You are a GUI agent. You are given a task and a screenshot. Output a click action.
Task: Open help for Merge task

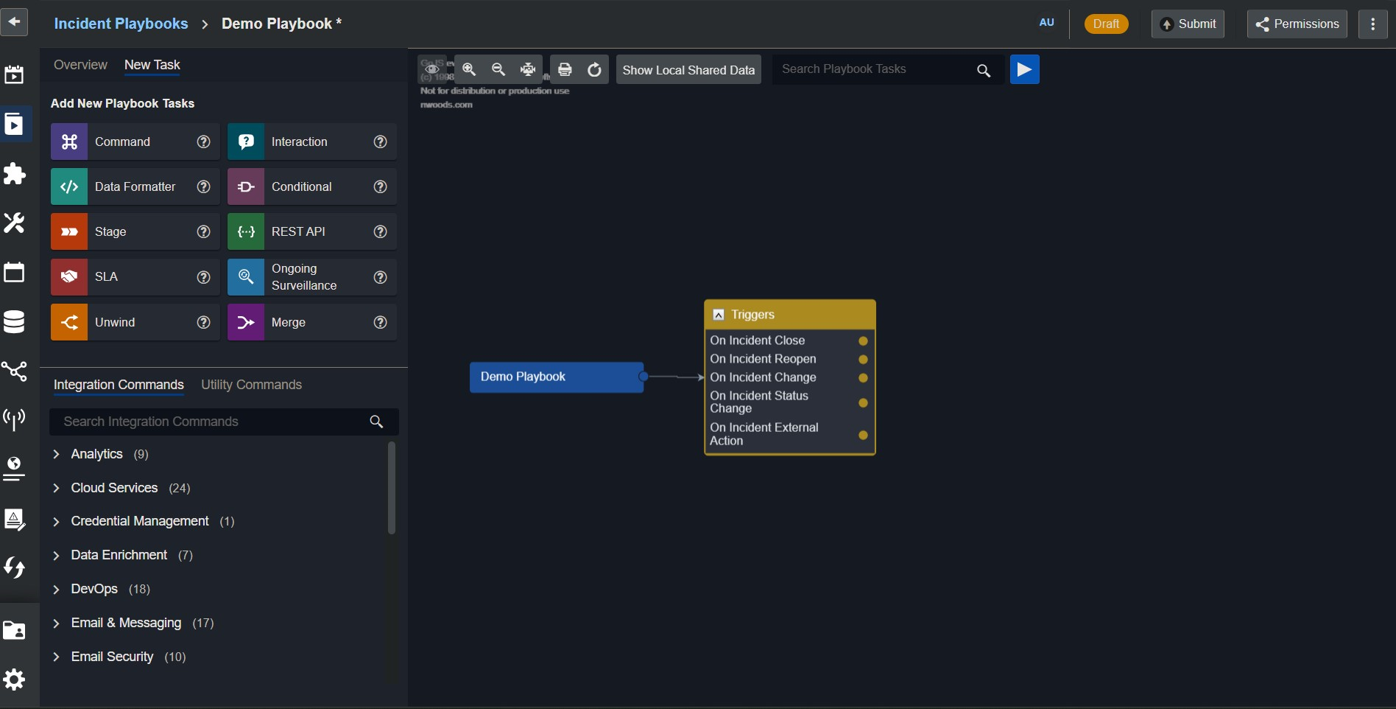380,323
